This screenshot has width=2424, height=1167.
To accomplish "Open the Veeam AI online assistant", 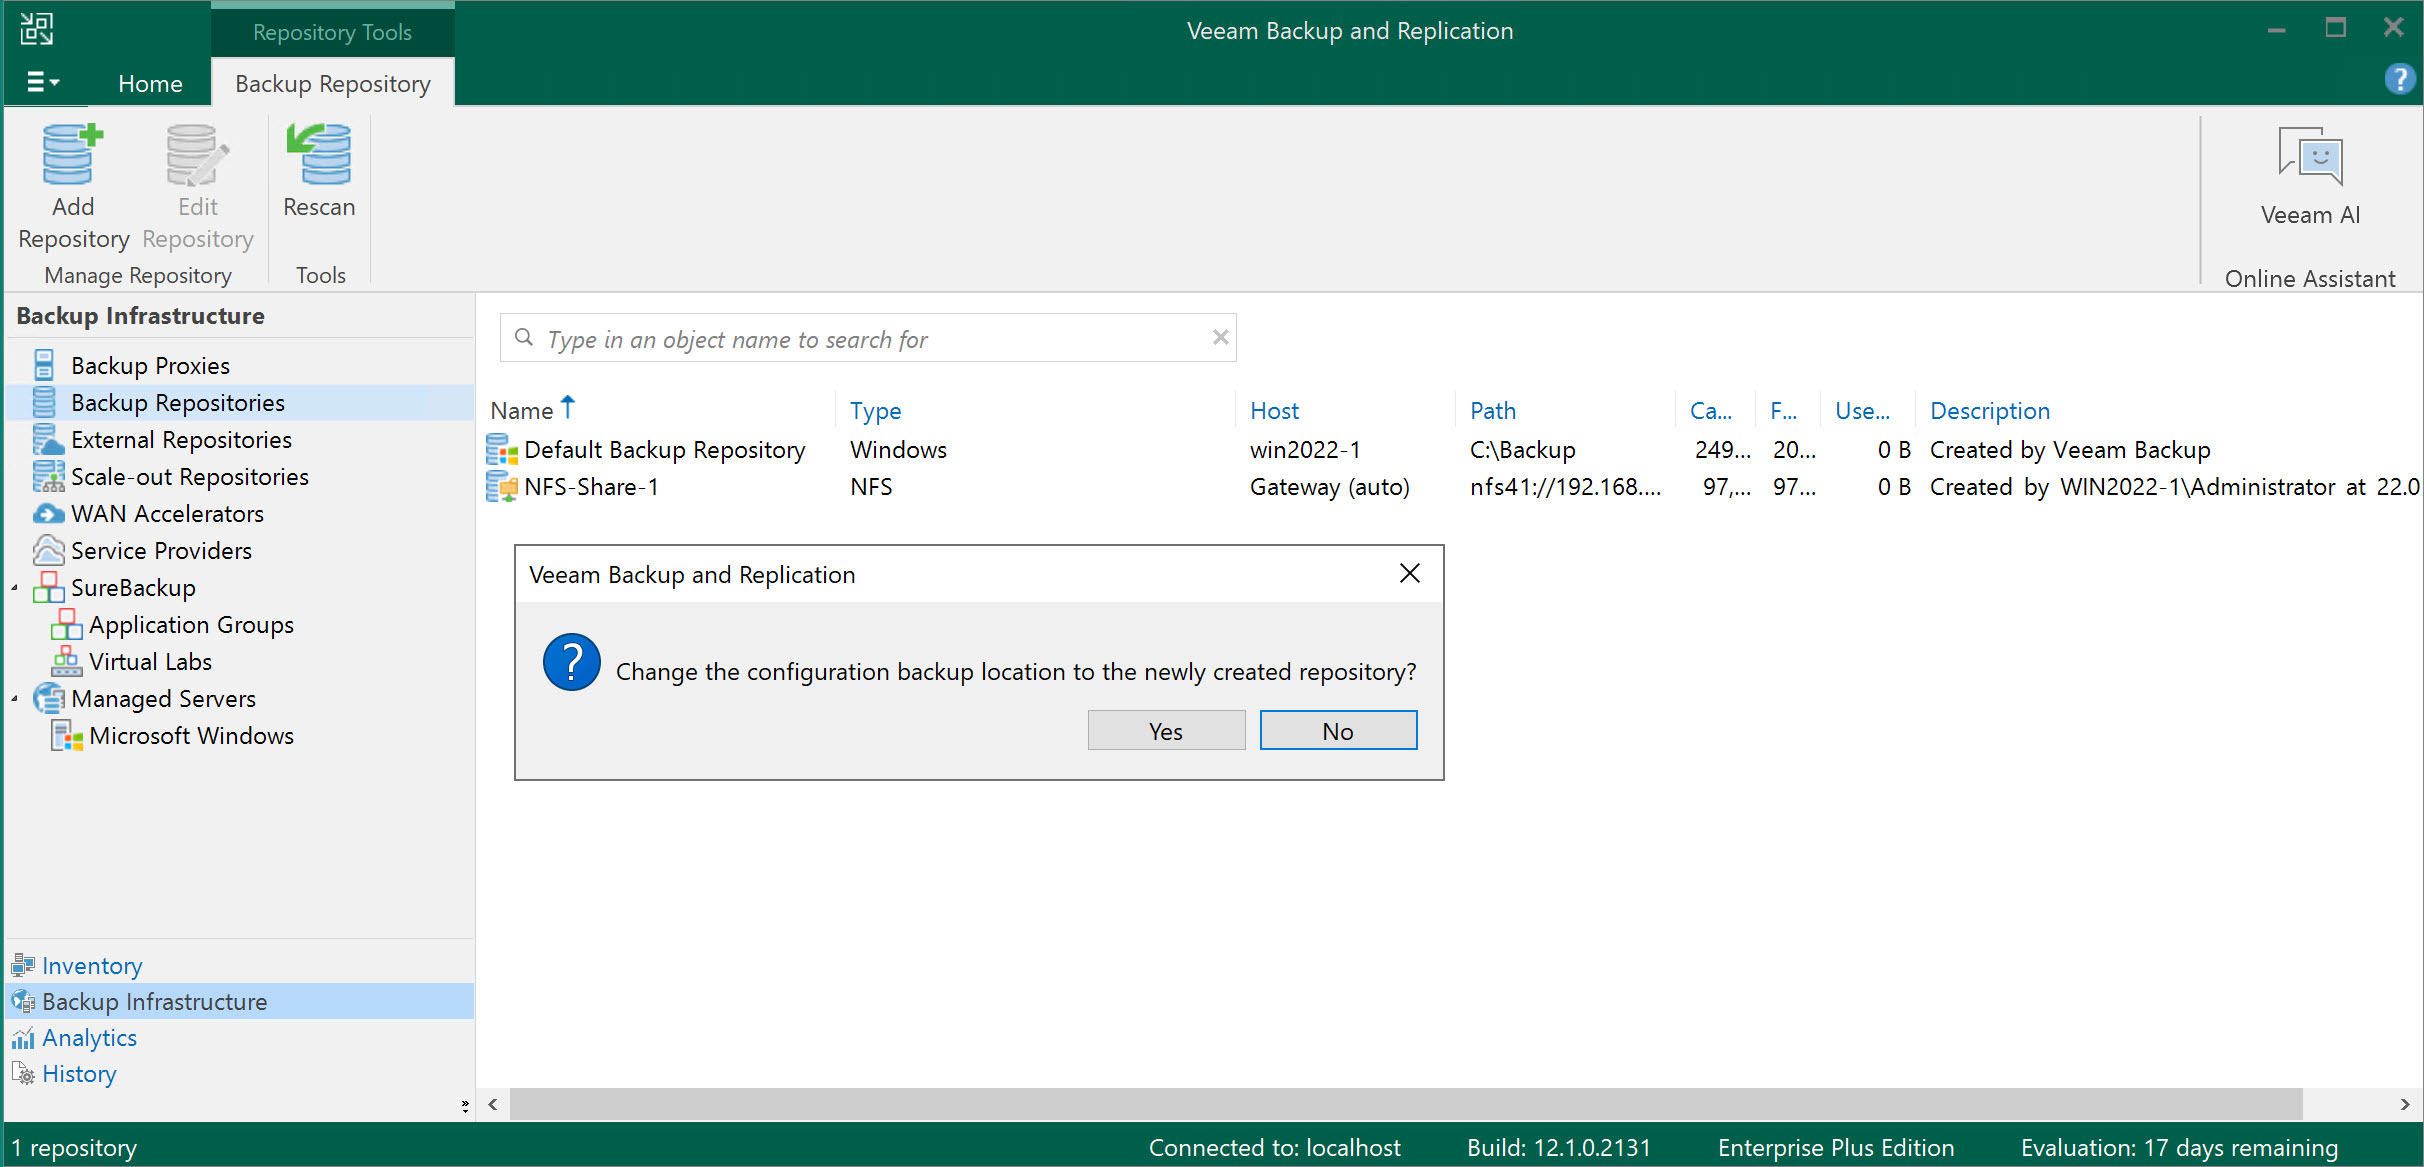I will [x=2309, y=180].
